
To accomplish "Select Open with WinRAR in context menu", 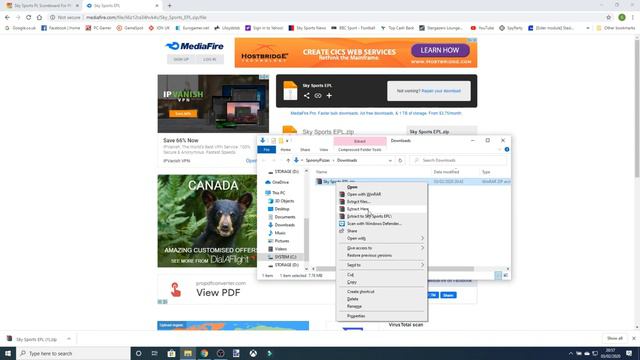I will point(364,194).
